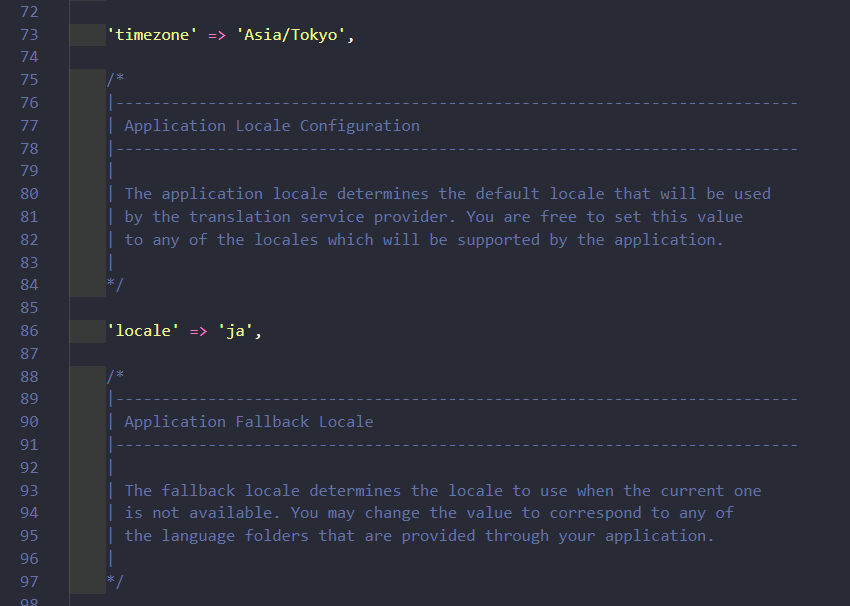Click empty line number 85 in gutter
Screen dimensions: 850x606
point(29,308)
